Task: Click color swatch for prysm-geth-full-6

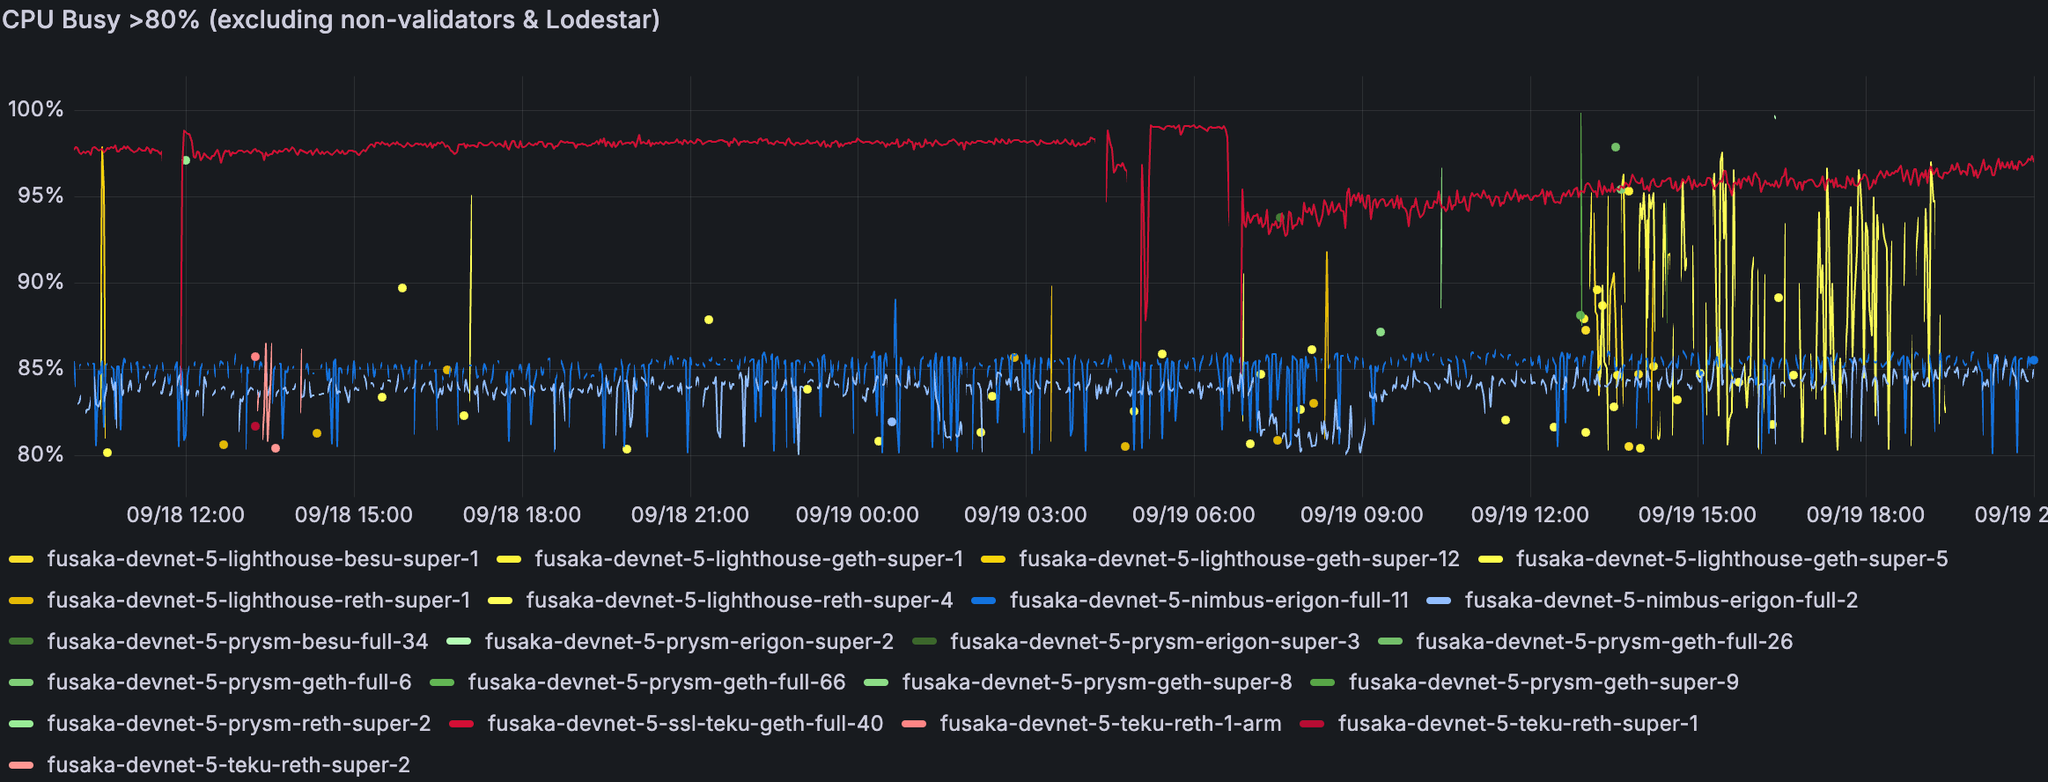Action: 22,683
